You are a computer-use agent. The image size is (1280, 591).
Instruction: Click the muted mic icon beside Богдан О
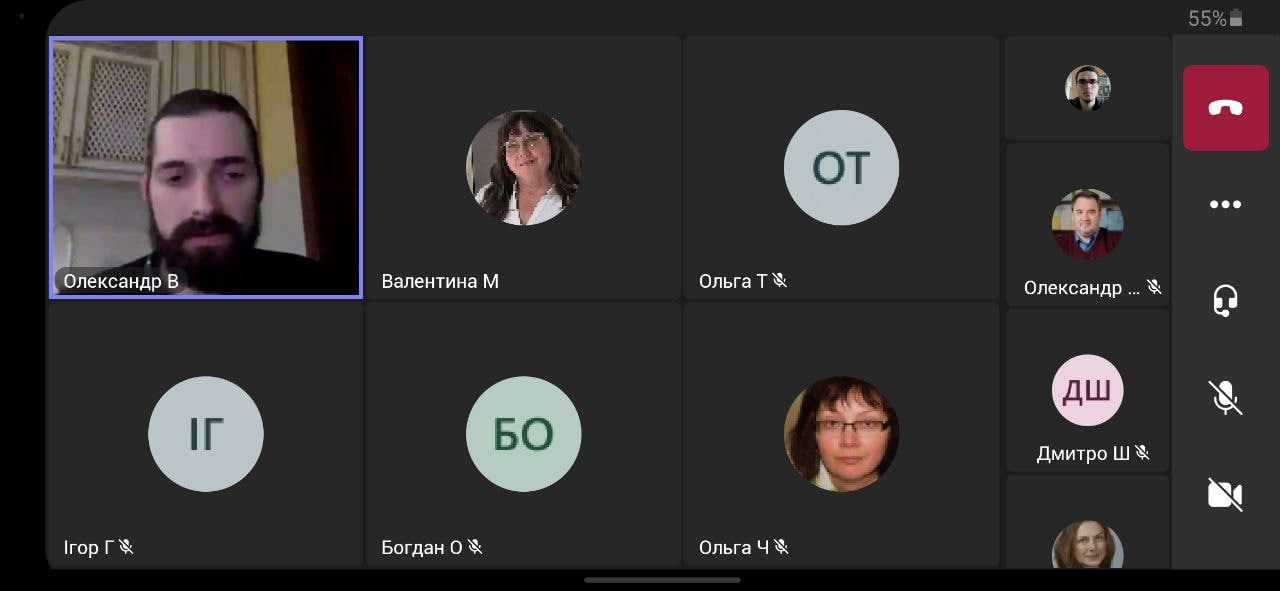[475, 547]
